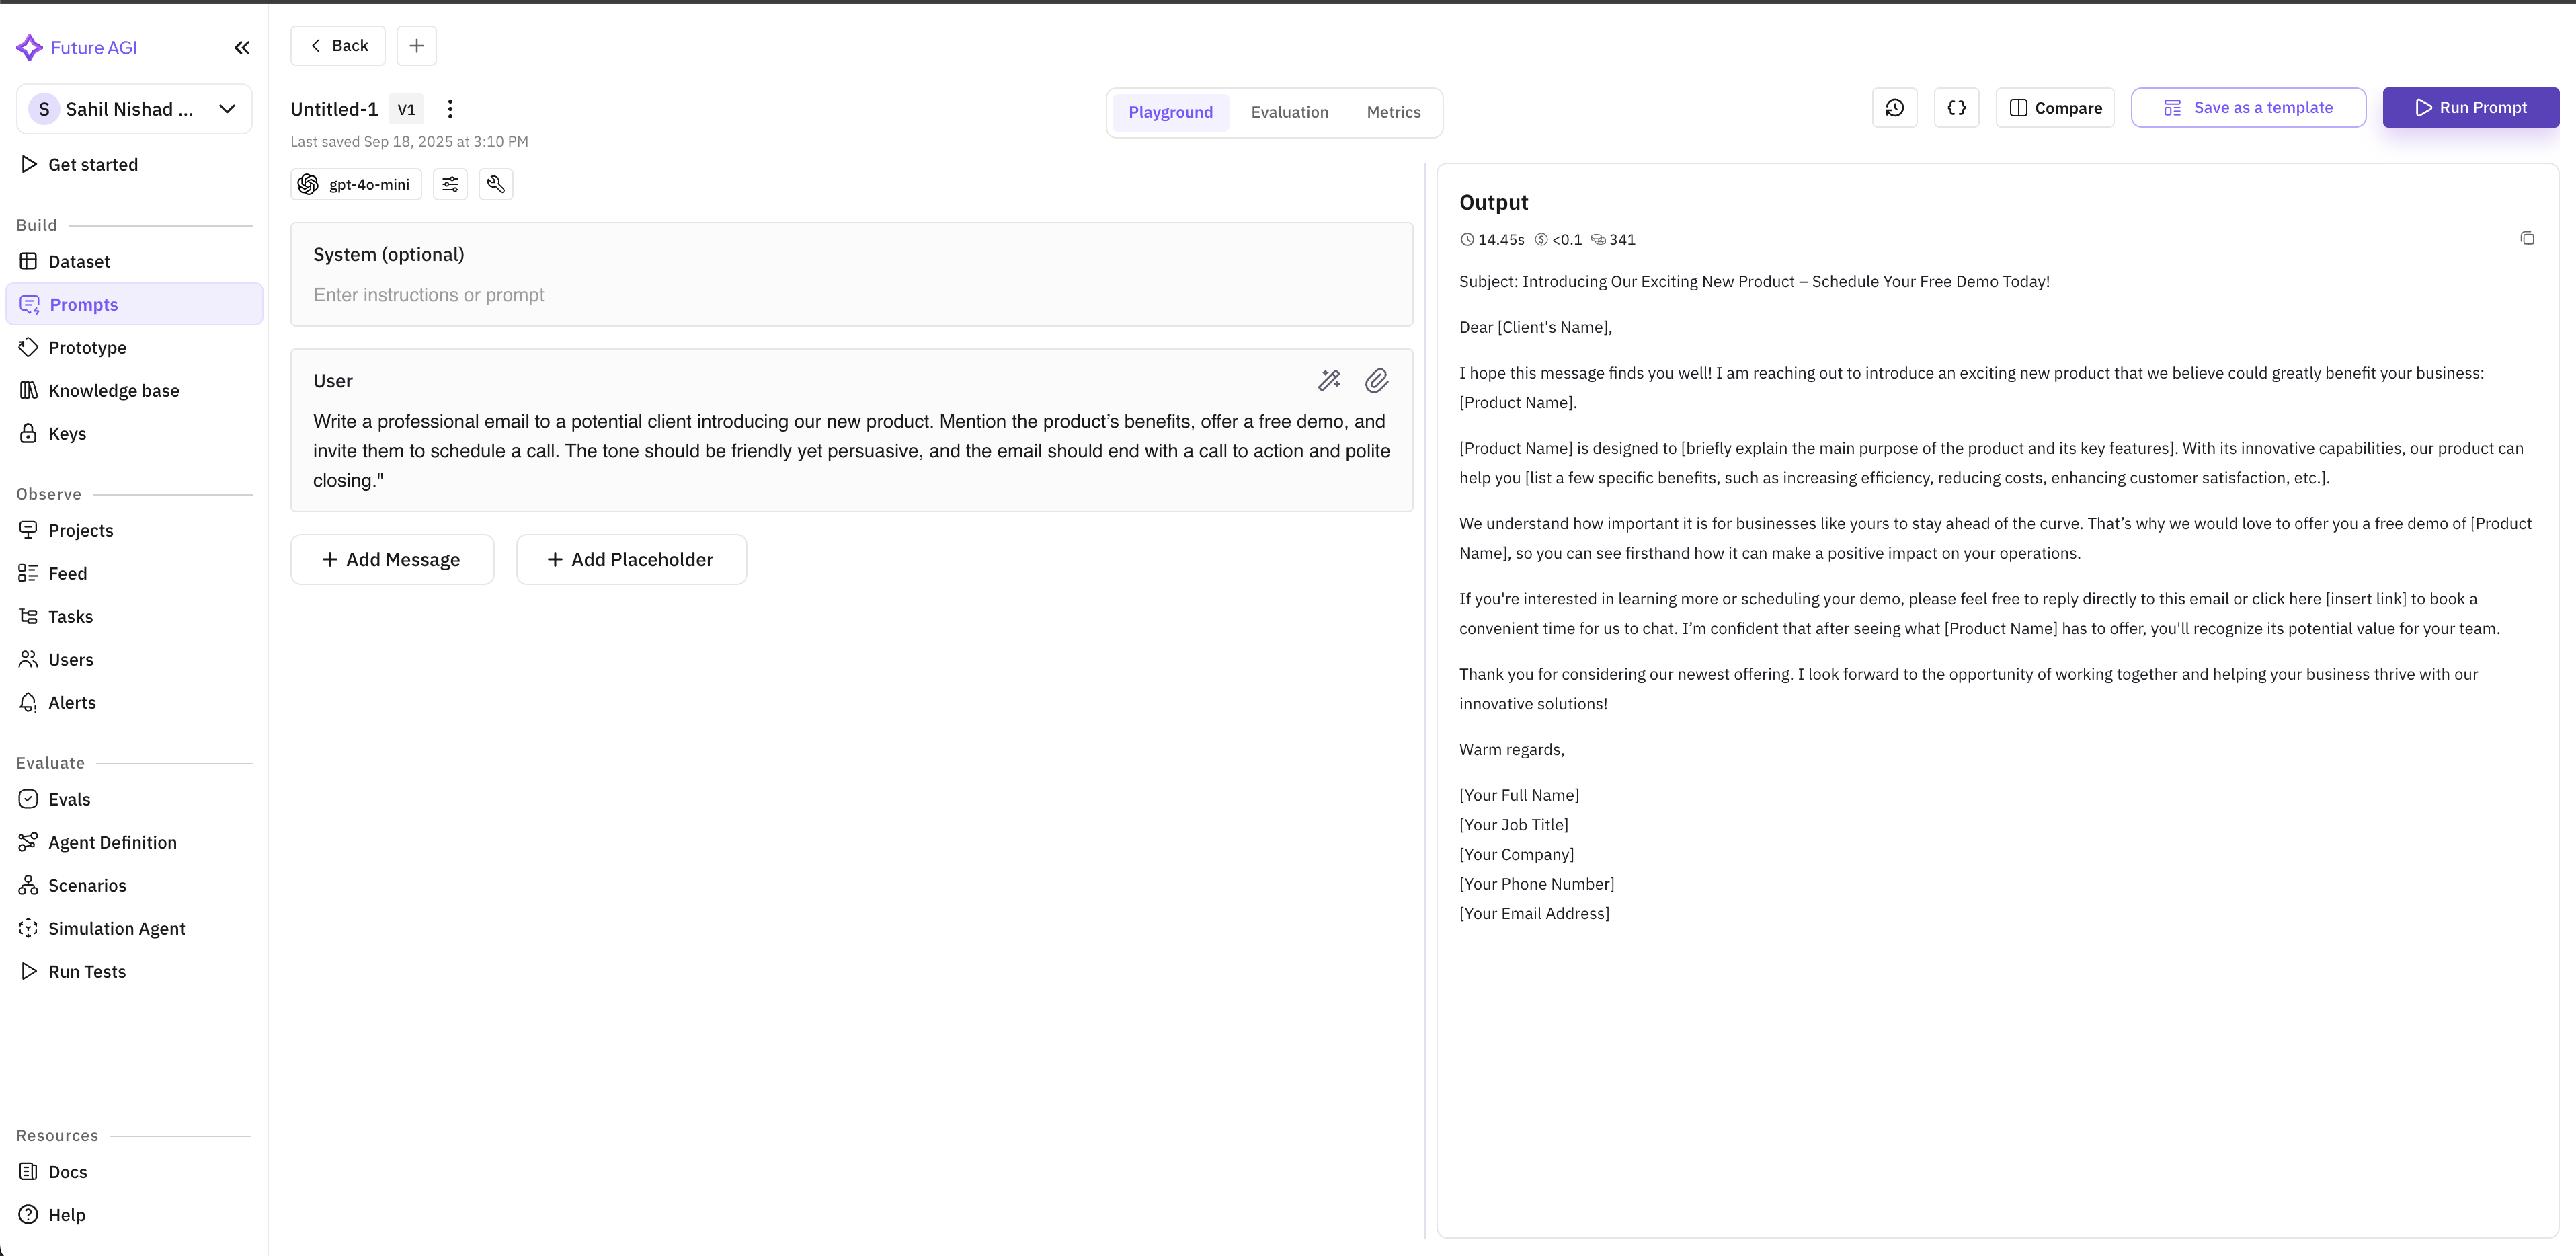Click plus icon next to Back

click(416, 46)
